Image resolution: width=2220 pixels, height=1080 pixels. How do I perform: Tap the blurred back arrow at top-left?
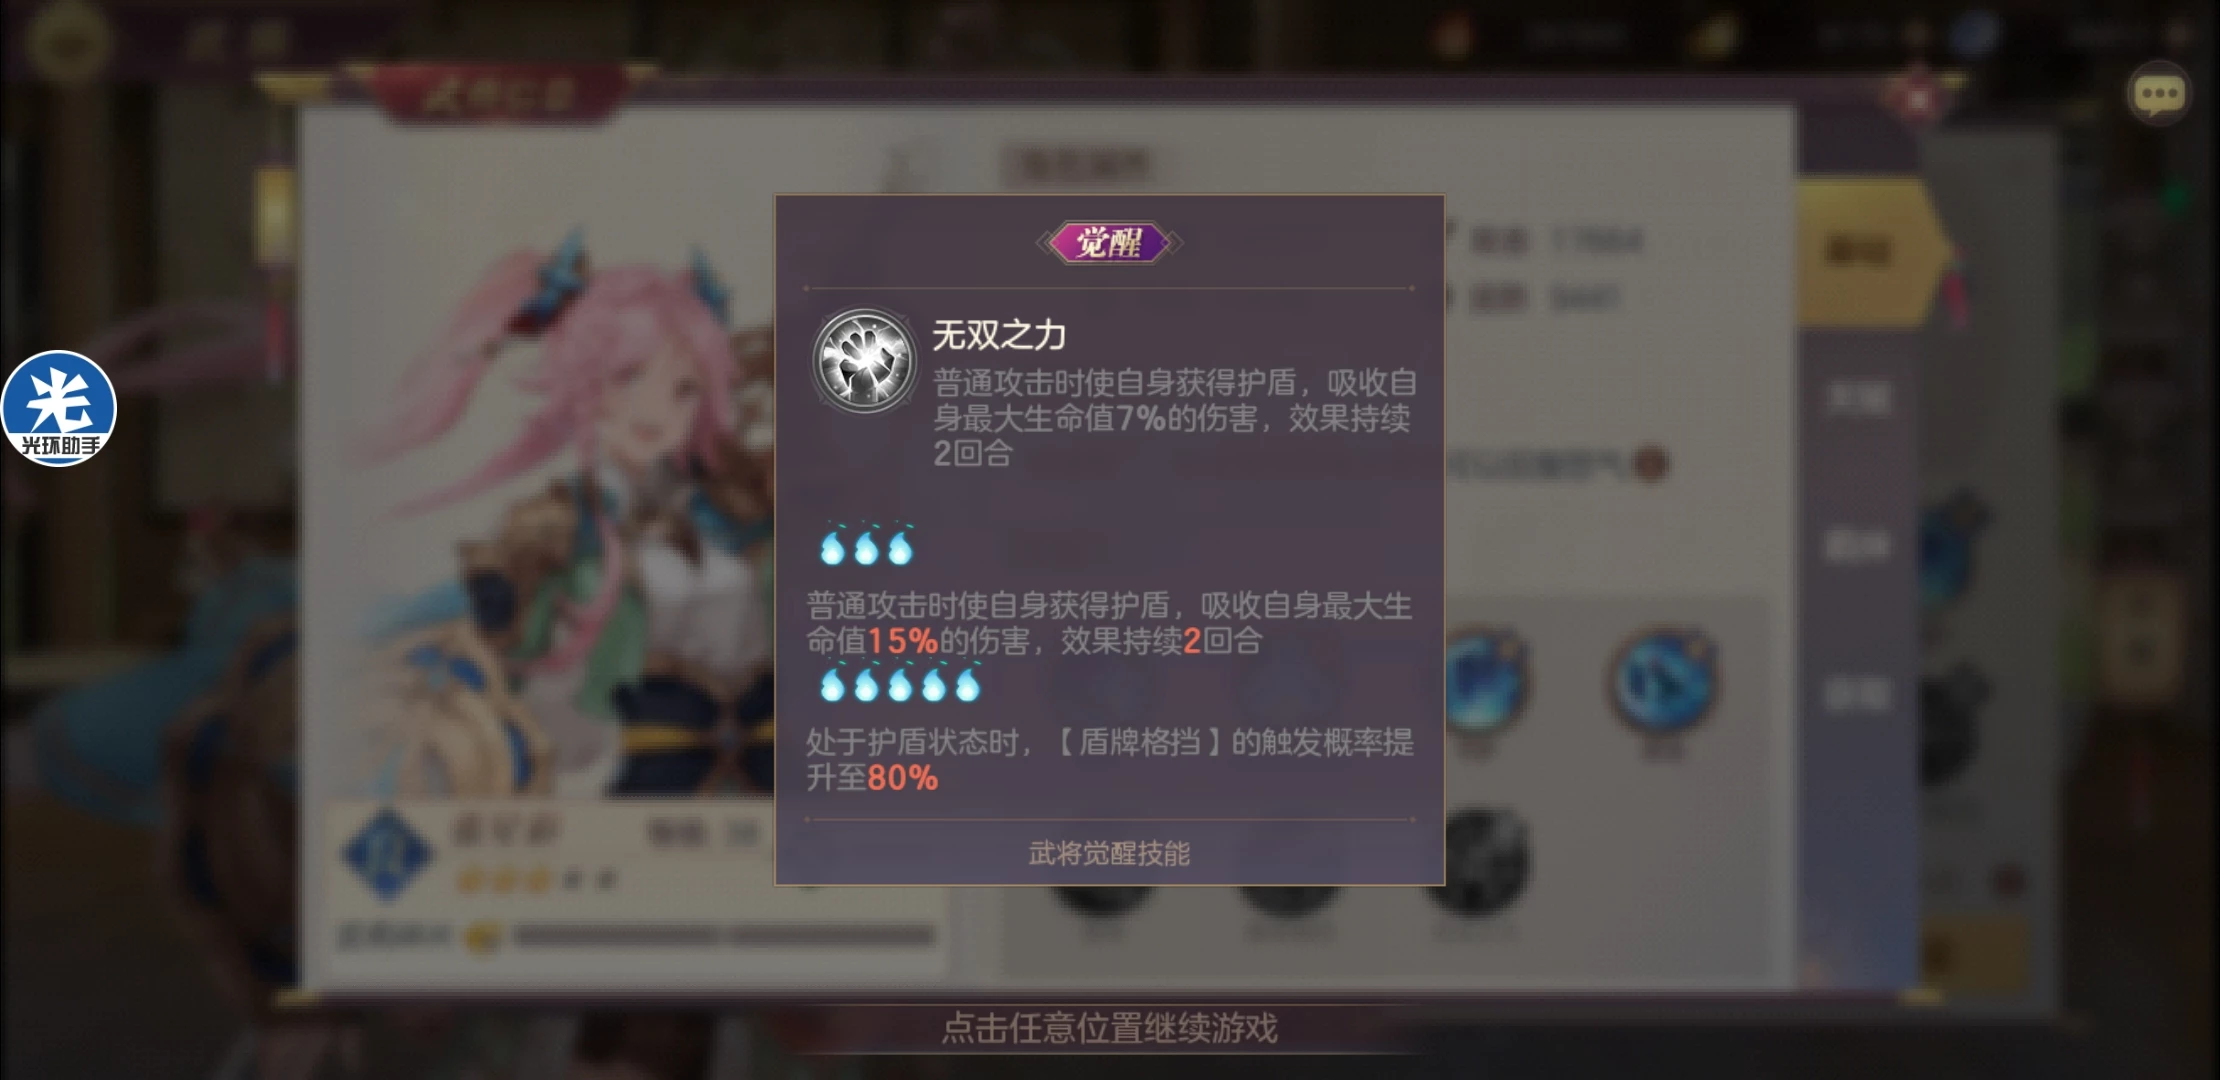click(x=68, y=42)
